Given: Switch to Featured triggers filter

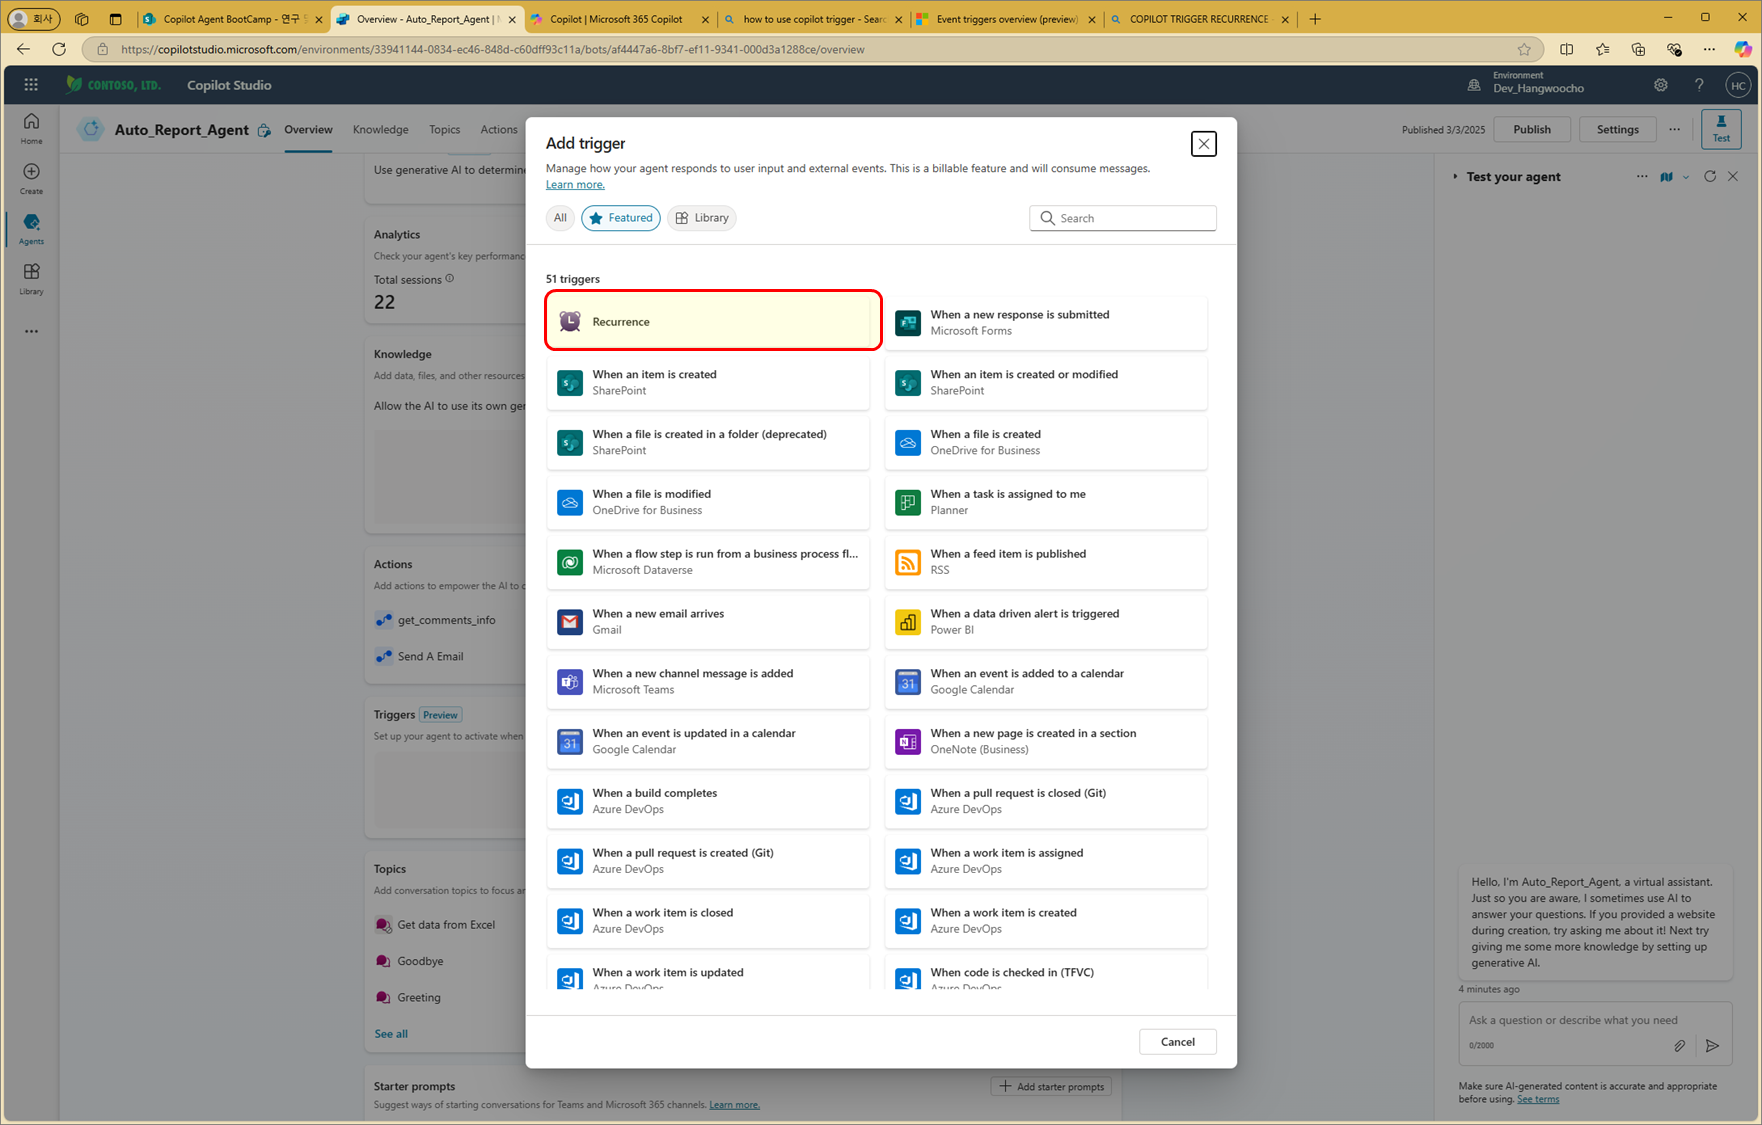Looking at the screenshot, I should (621, 218).
